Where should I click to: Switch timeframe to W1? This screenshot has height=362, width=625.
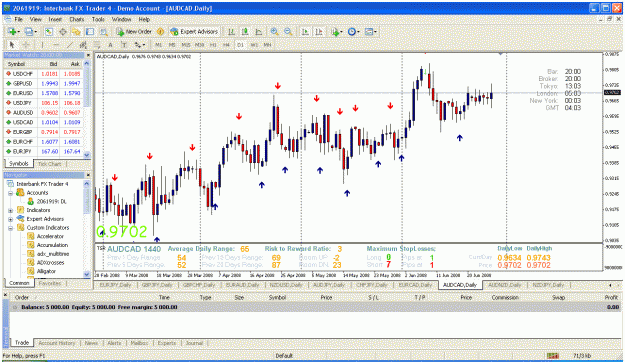[254, 45]
